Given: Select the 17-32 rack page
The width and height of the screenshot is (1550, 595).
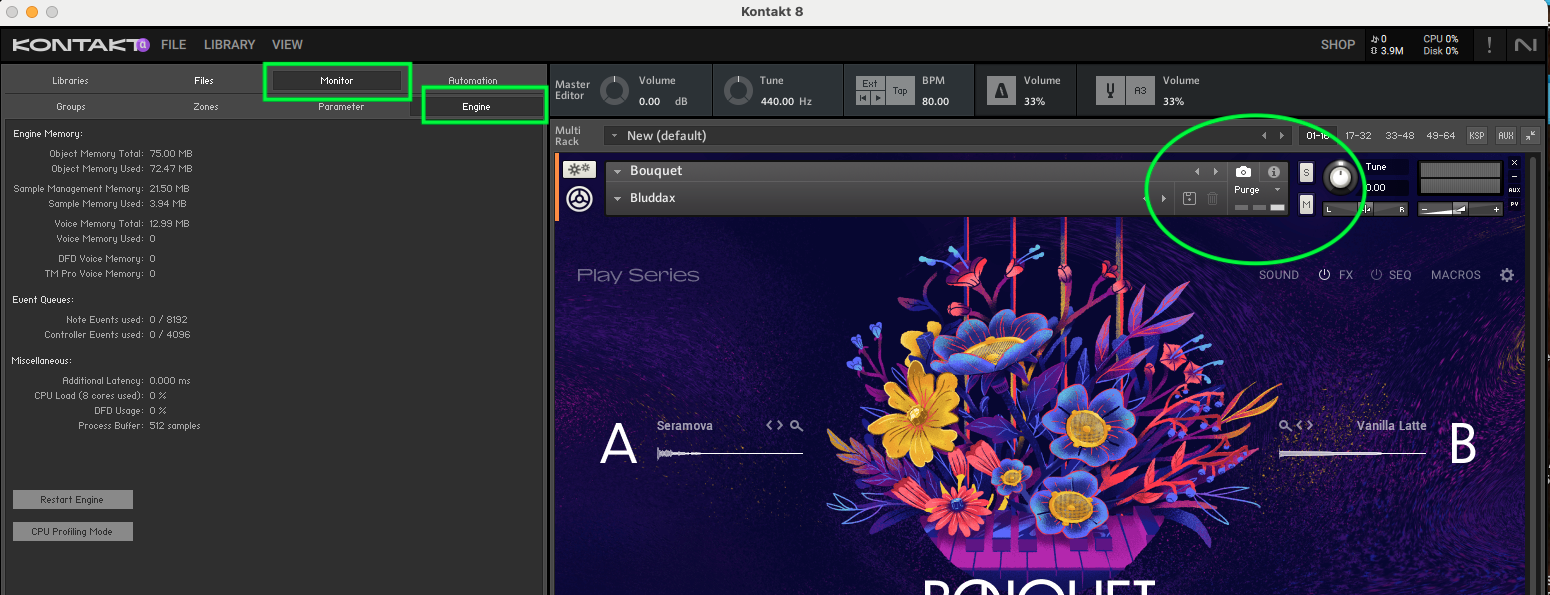Looking at the screenshot, I should (1358, 135).
